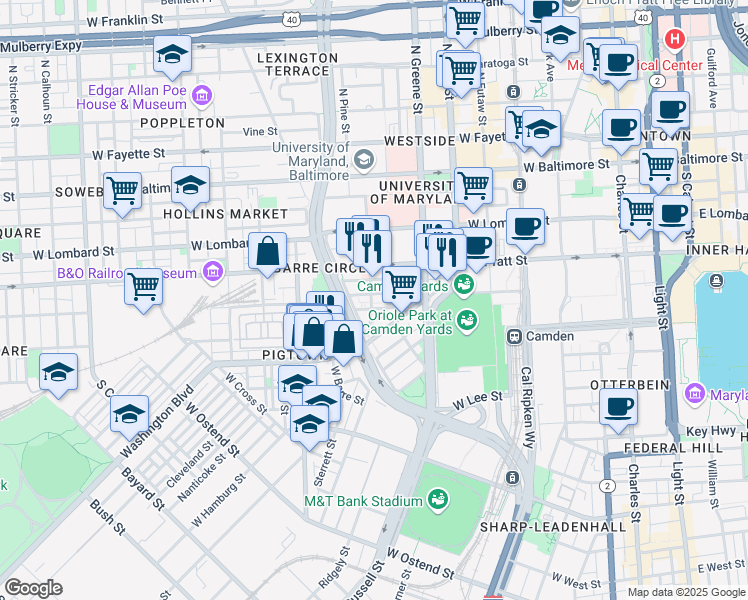The height and width of the screenshot is (600, 748).
Task: Click the Google logo link
Action: [33, 588]
